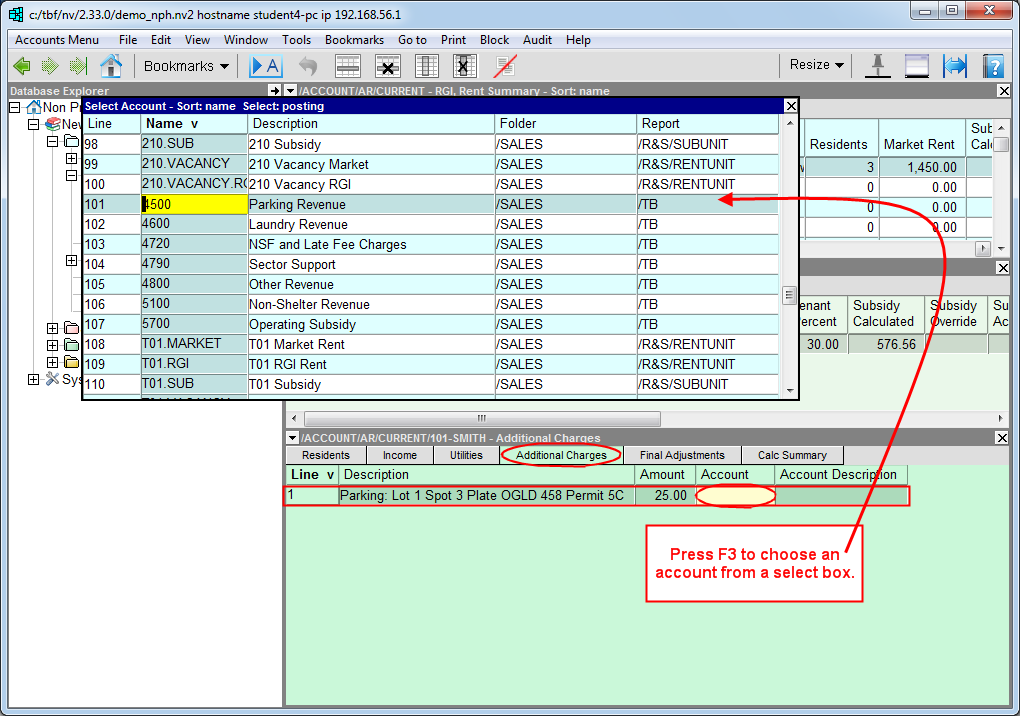Expand the yellow folder tree node
Image resolution: width=1020 pixels, height=716 pixels.
53,361
